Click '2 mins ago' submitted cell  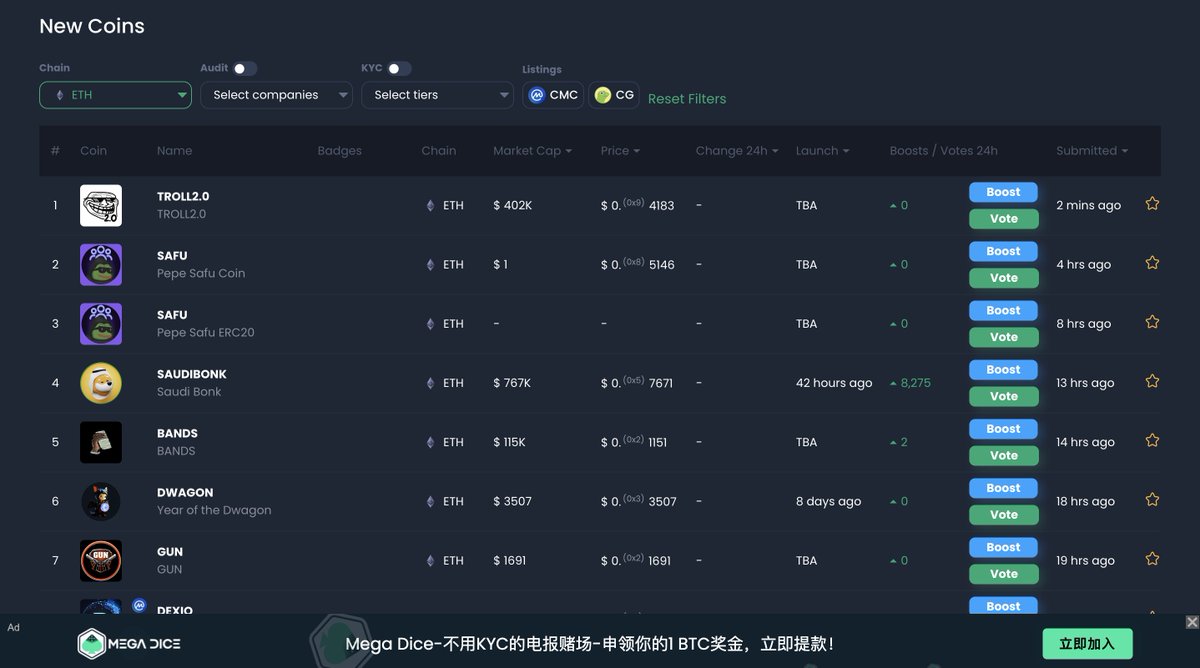(x=1088, y=205)
